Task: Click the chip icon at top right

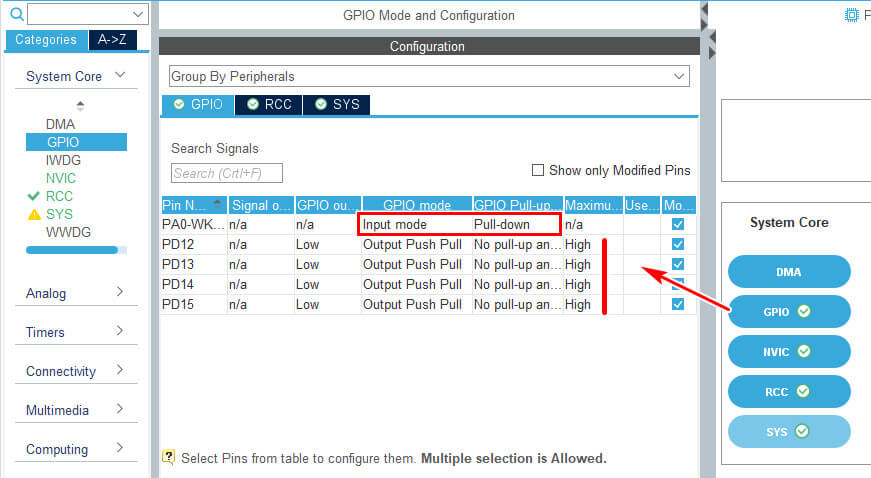Action: (x=851, y=14)
